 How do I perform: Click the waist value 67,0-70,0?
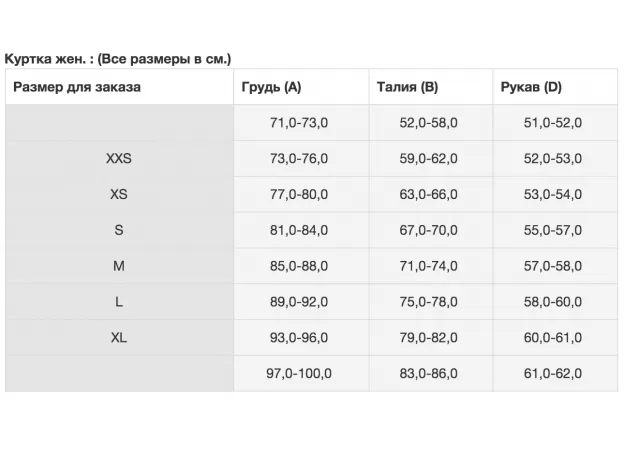click(428, 230)
